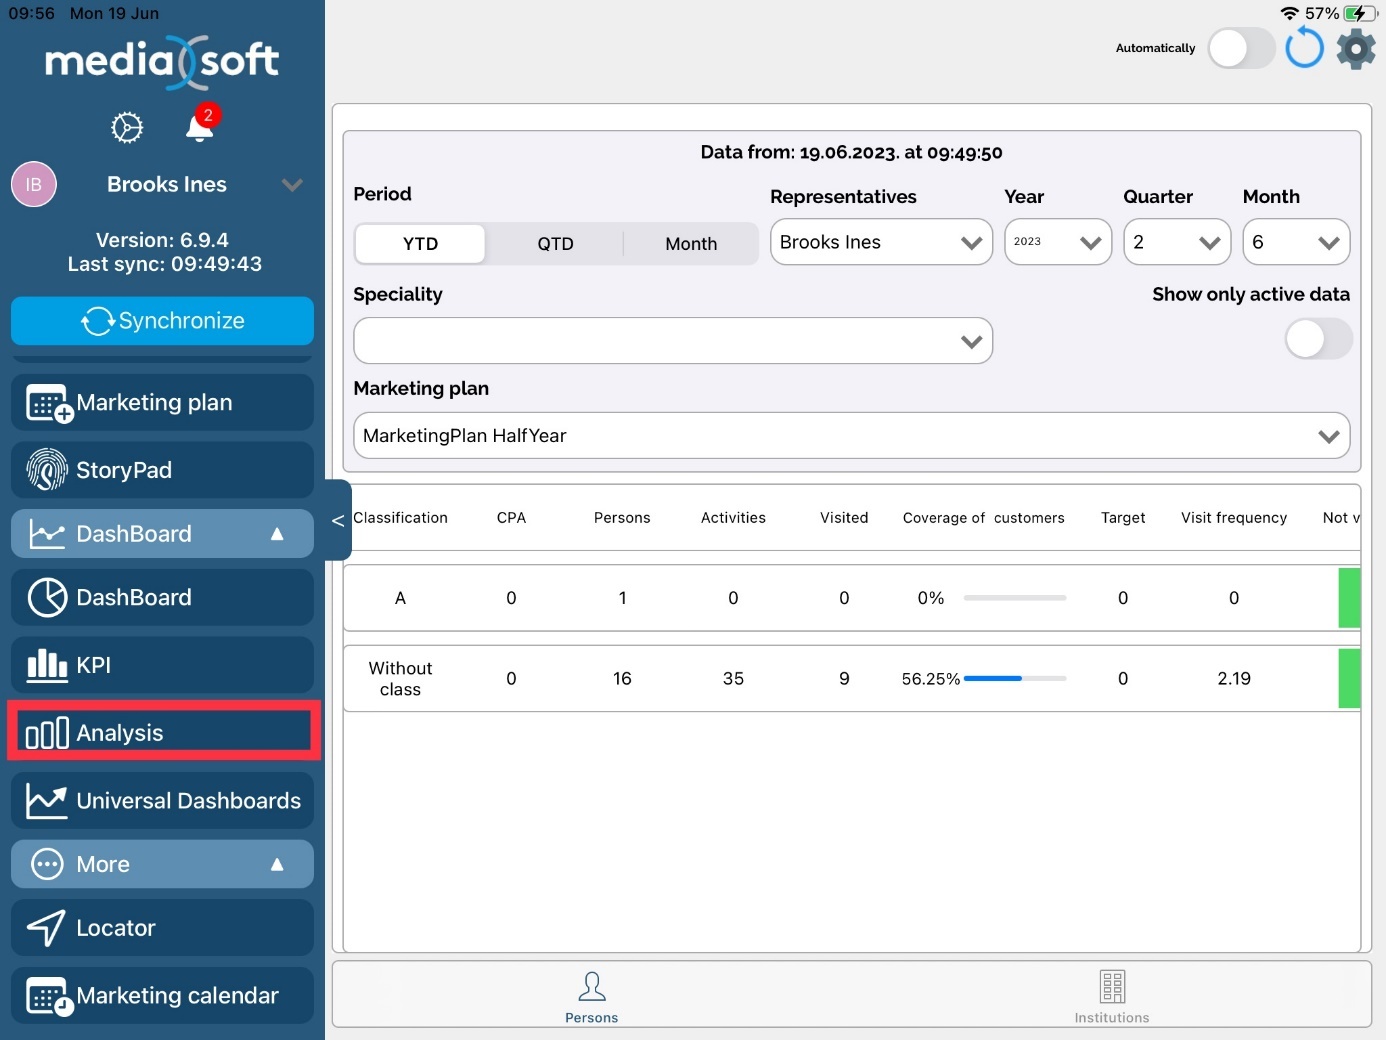This screenshot has width=1386, height=1040.
Task: Open the Representatives dropdown
Action: pos(880,243)
